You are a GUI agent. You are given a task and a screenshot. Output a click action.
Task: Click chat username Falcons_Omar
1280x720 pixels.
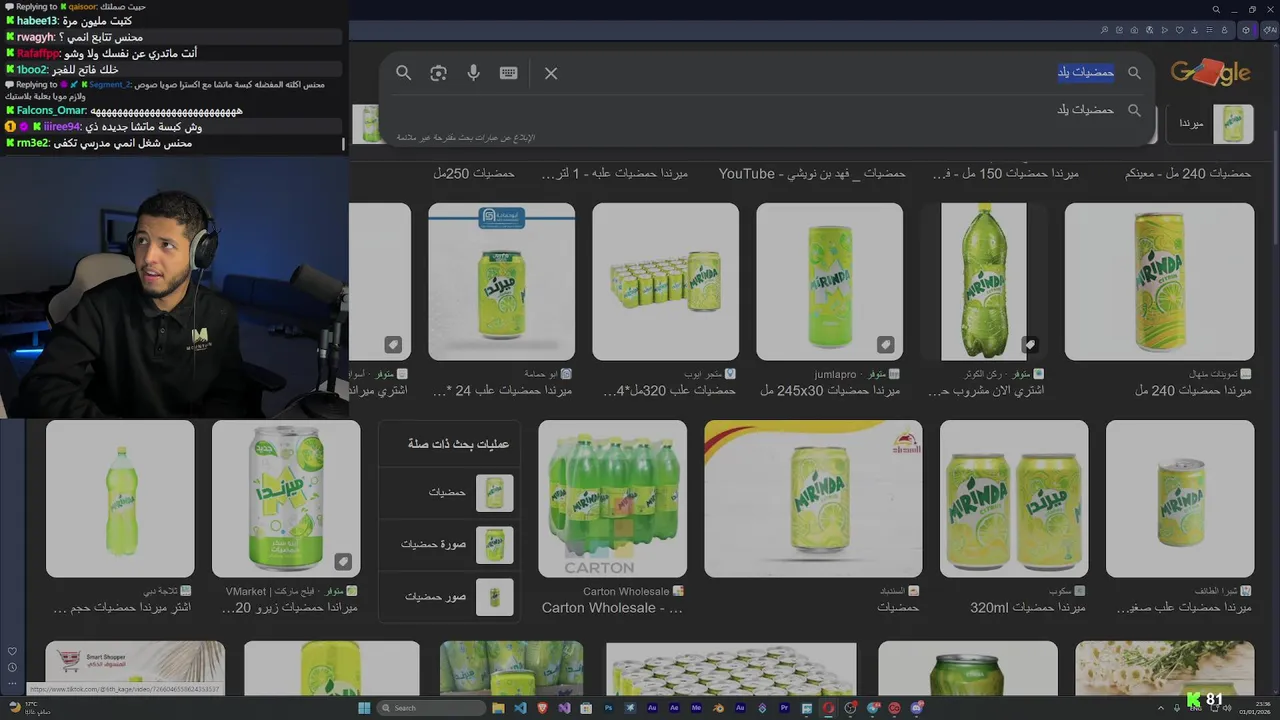52,110
